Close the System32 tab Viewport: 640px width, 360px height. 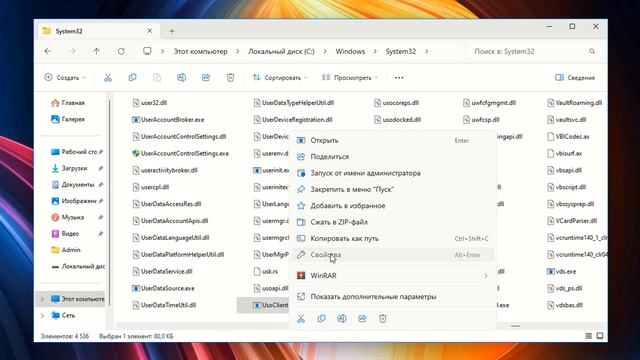click(149, 31)
